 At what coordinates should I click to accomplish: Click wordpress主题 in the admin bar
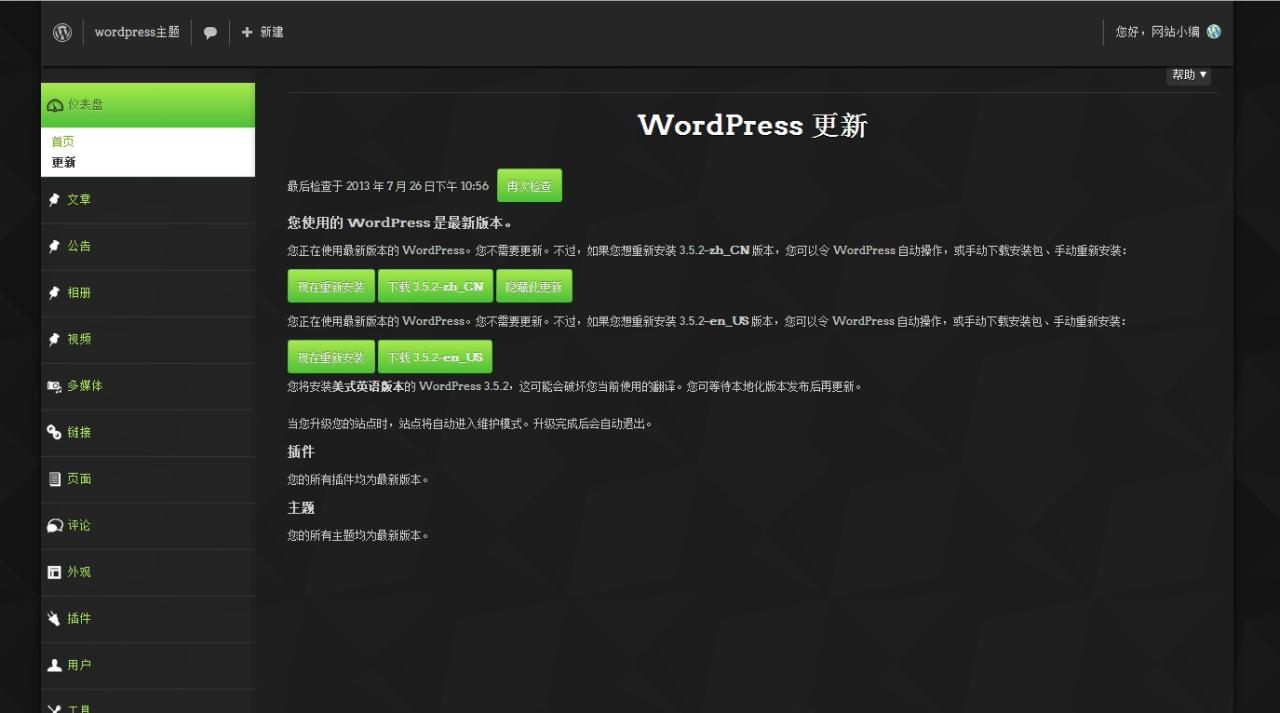(136, 31)
